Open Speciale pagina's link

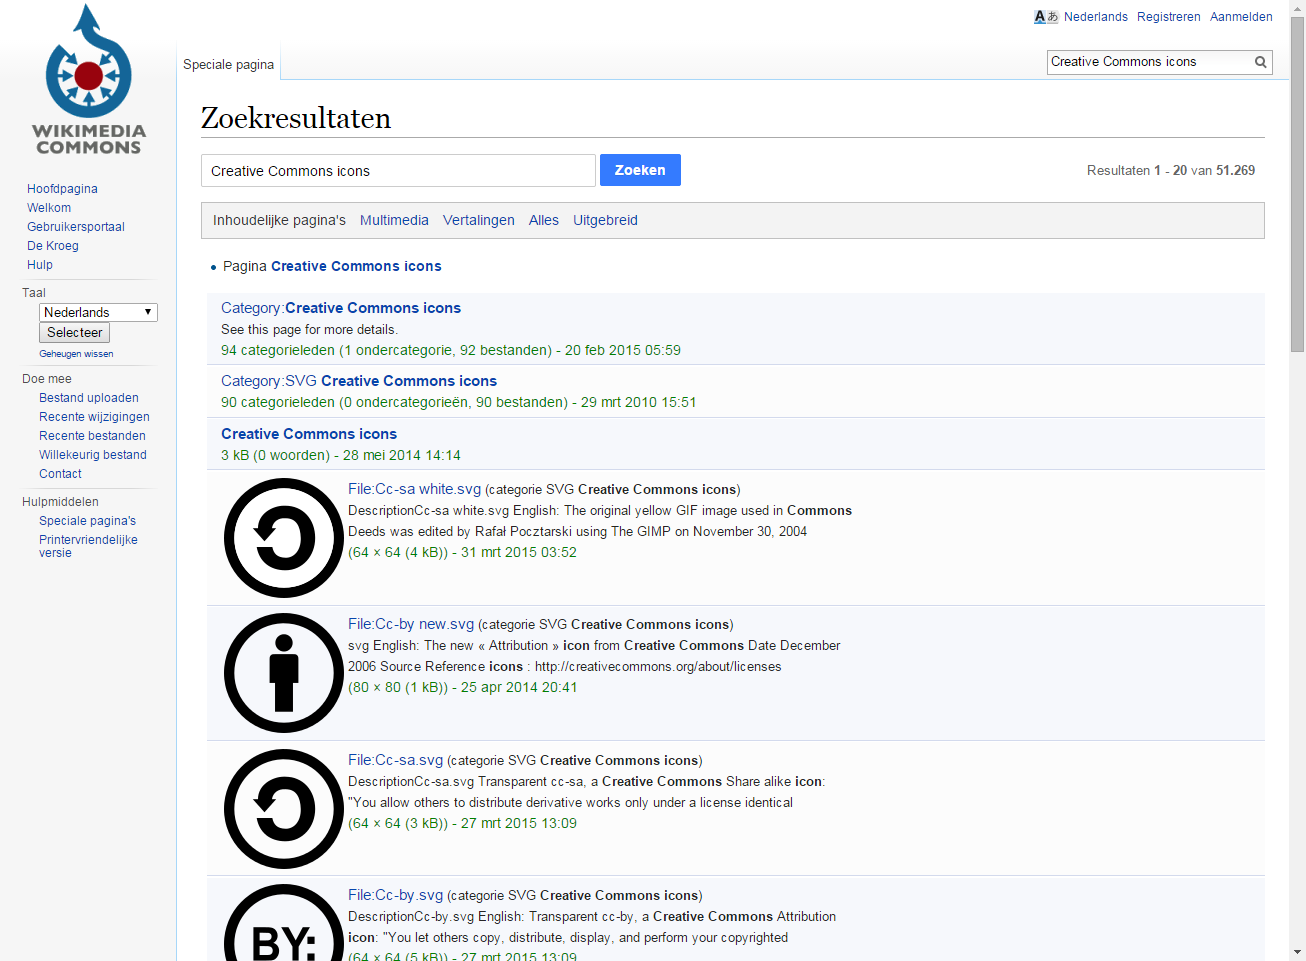point(87,521)
